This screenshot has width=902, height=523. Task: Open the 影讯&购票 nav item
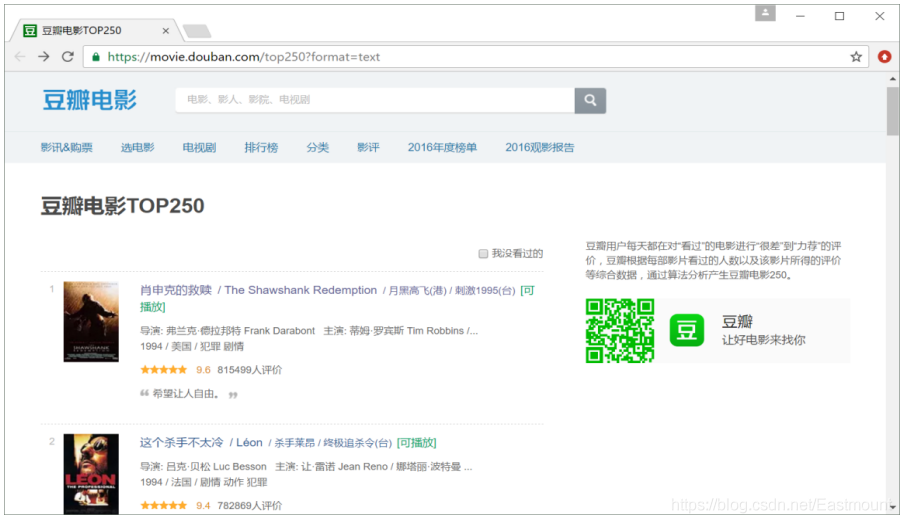[67, 147]
